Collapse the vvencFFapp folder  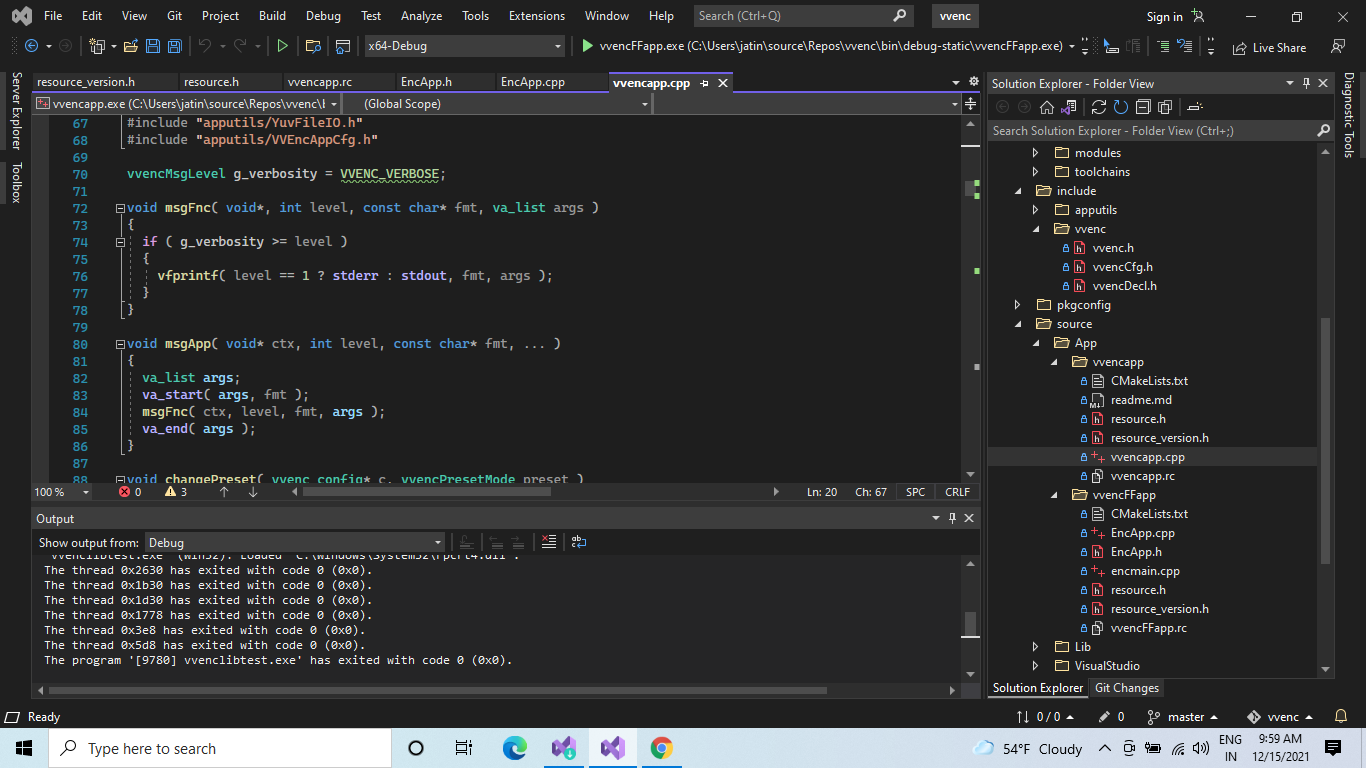click(1053, 494)
